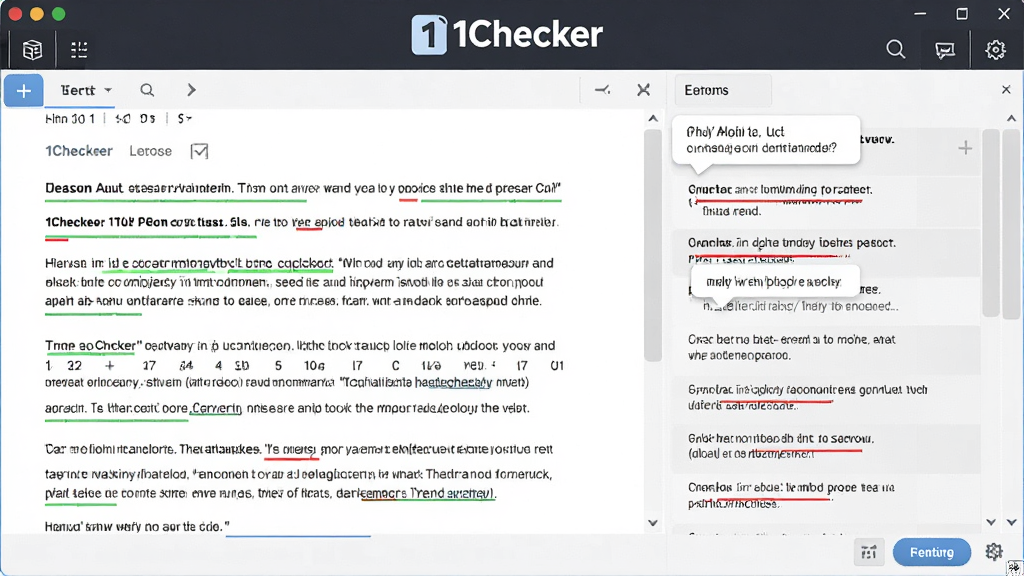Click the errors panel scroll up arrow

point(1011,118)
